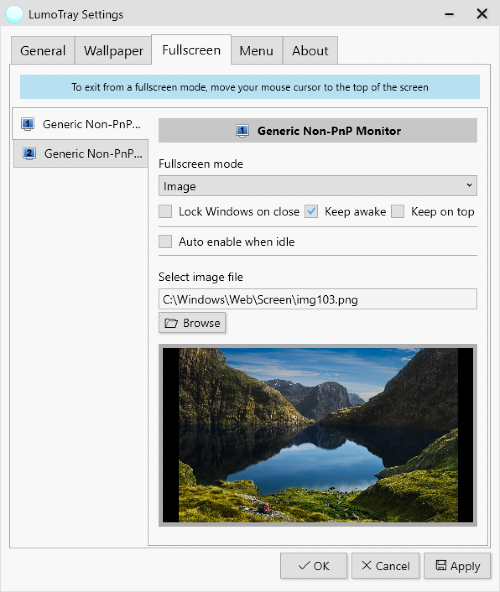Switch to the Wallpaper tab

(x=113, y=51)
